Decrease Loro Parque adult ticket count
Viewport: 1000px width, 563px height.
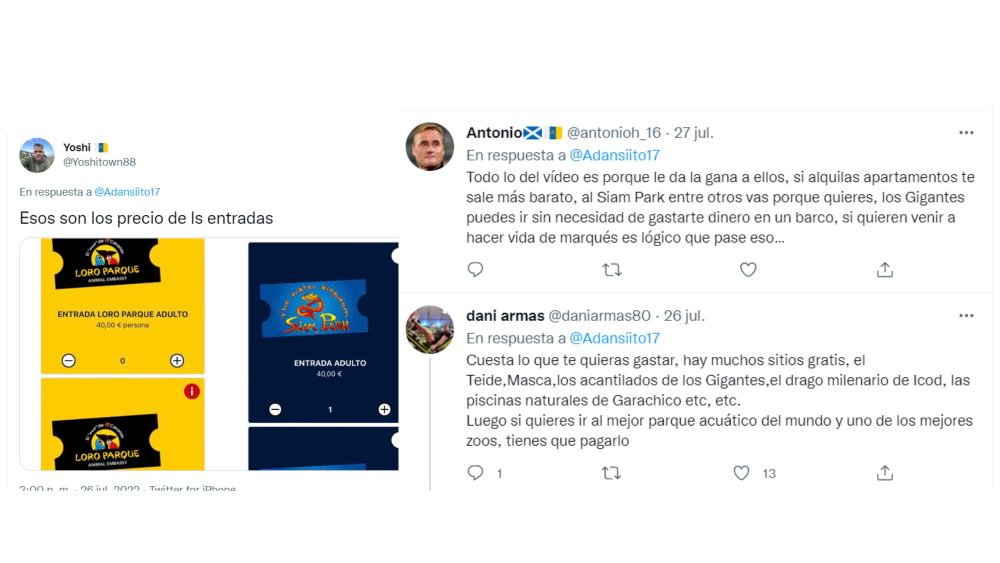click(x=69, y=360)
